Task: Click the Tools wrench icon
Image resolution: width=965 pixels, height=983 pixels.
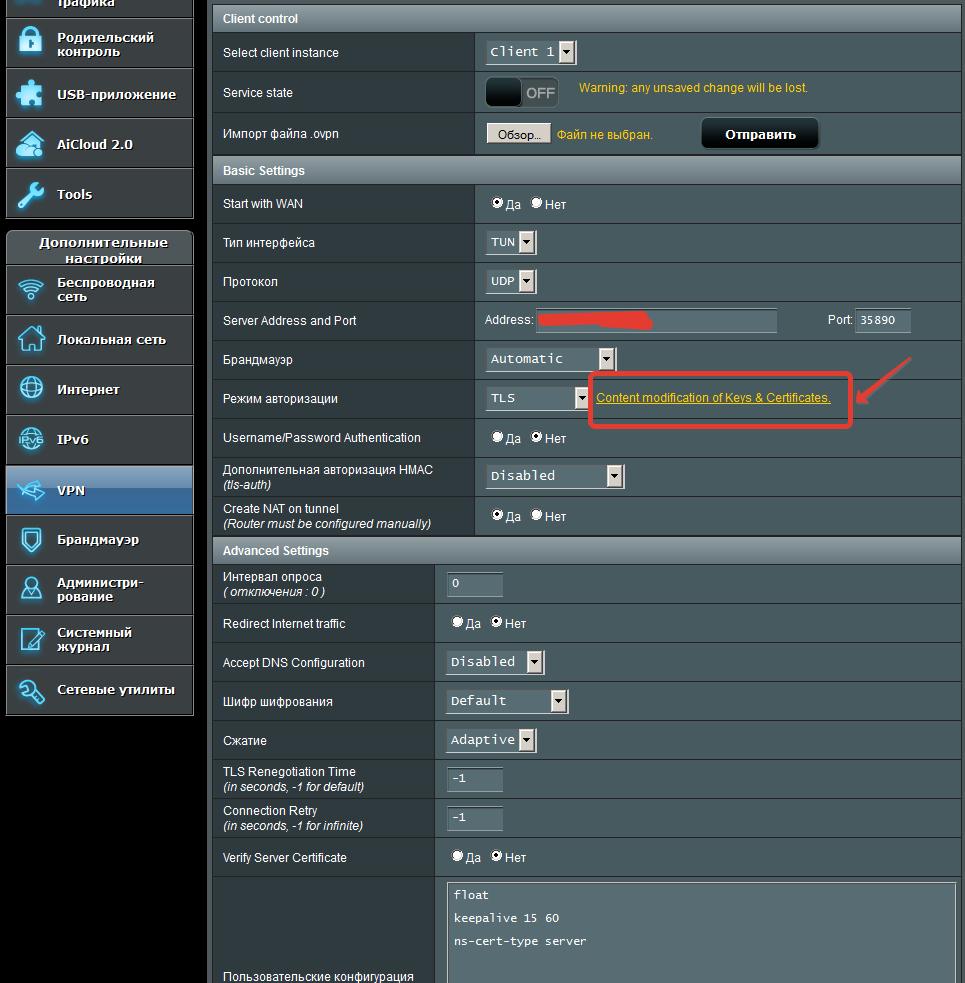Action: [x=31, y=194]
